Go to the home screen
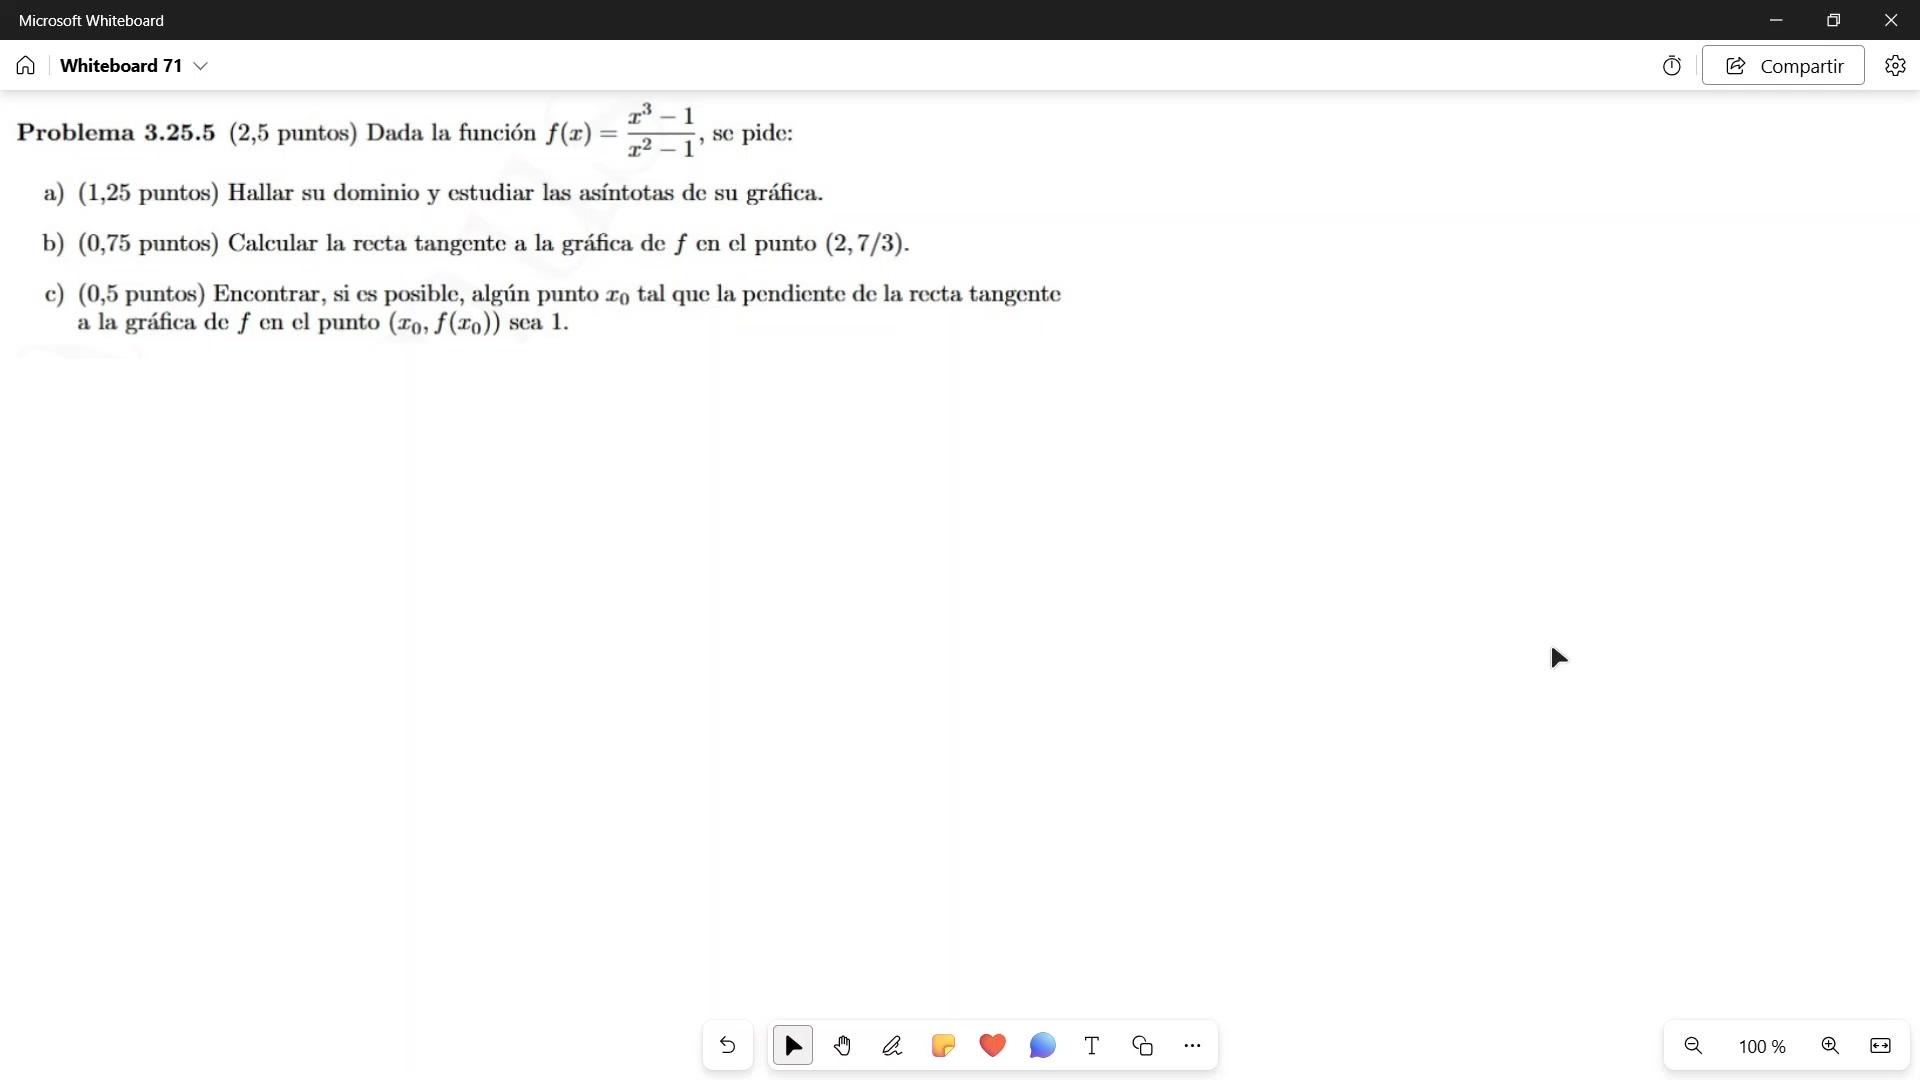This screenshot has height=1080, width=1920. pos(26,66)
